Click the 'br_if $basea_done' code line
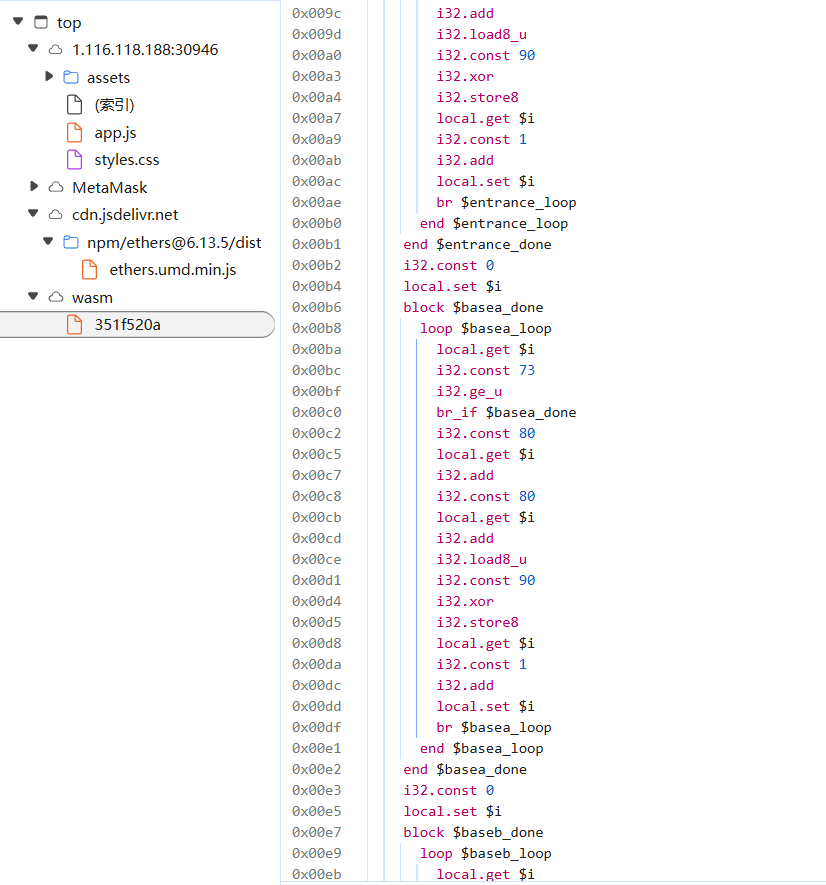Image resolution: width=826 pixels, height=885 pixels. 506,412
